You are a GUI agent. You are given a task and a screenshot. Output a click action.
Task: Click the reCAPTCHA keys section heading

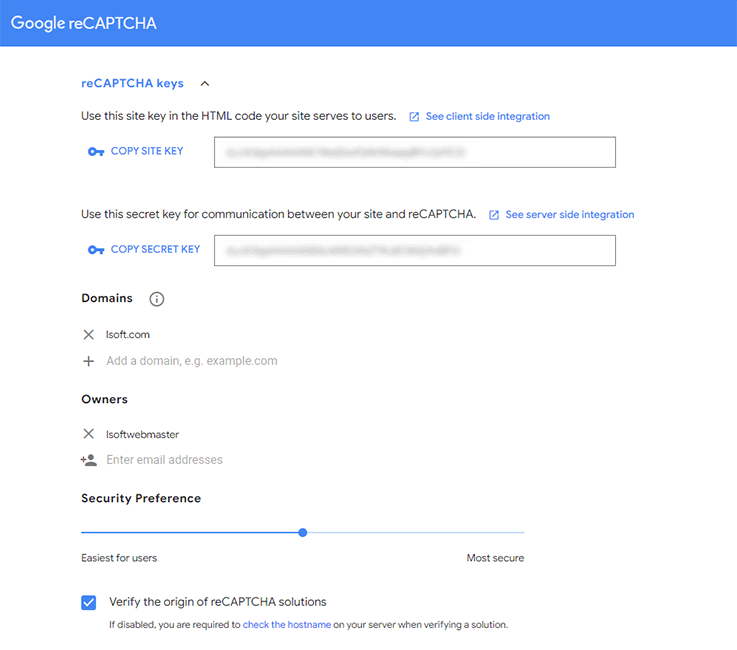pos(132,84)
